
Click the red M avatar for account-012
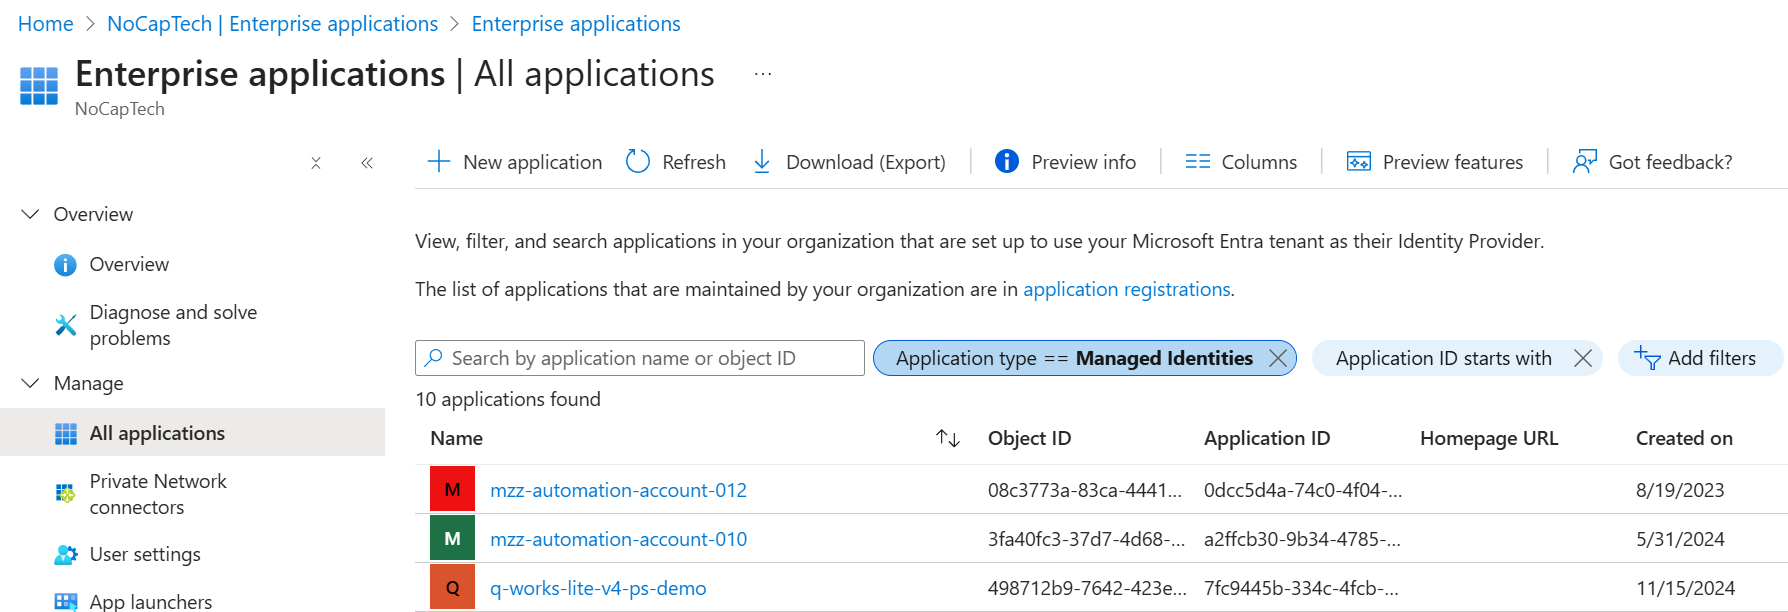pyautogui.click(x=452, y=489)
